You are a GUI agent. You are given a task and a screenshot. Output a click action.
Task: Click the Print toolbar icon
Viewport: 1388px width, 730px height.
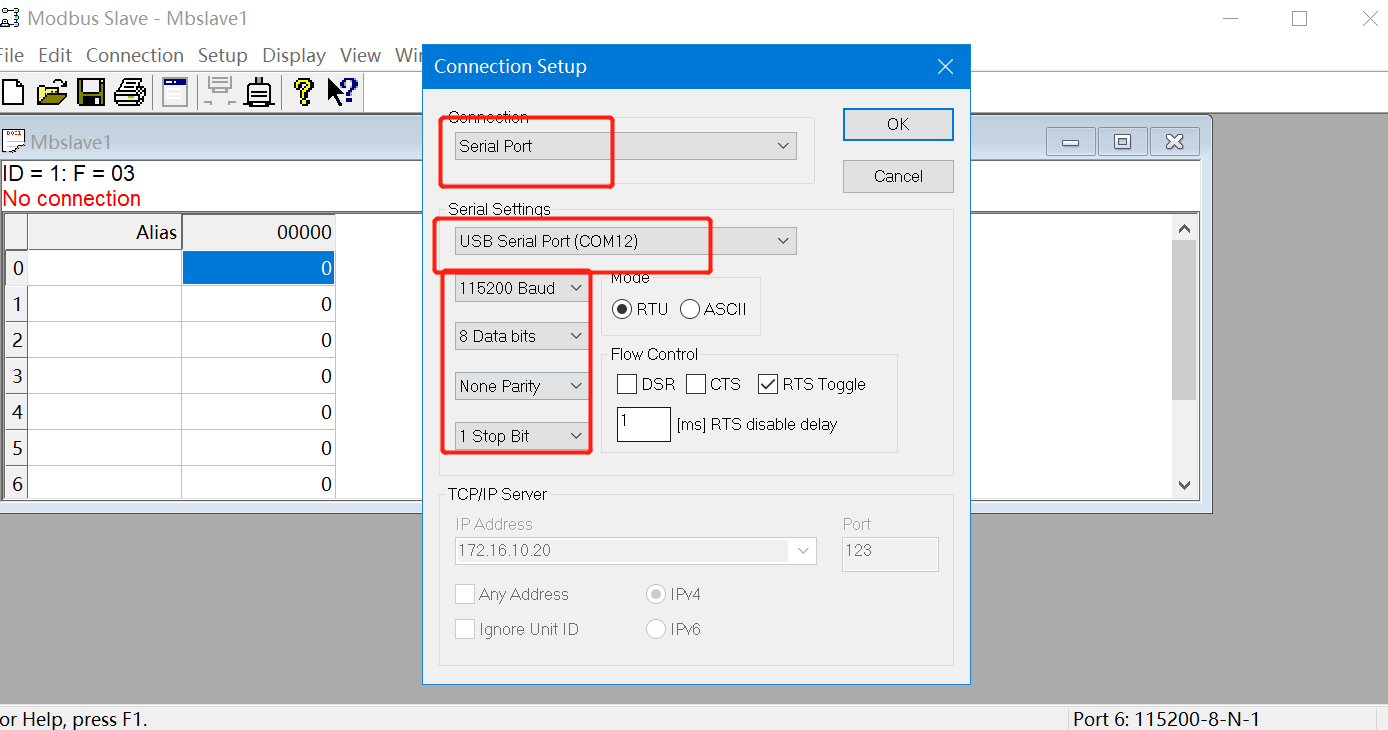[x=130, y=92]
